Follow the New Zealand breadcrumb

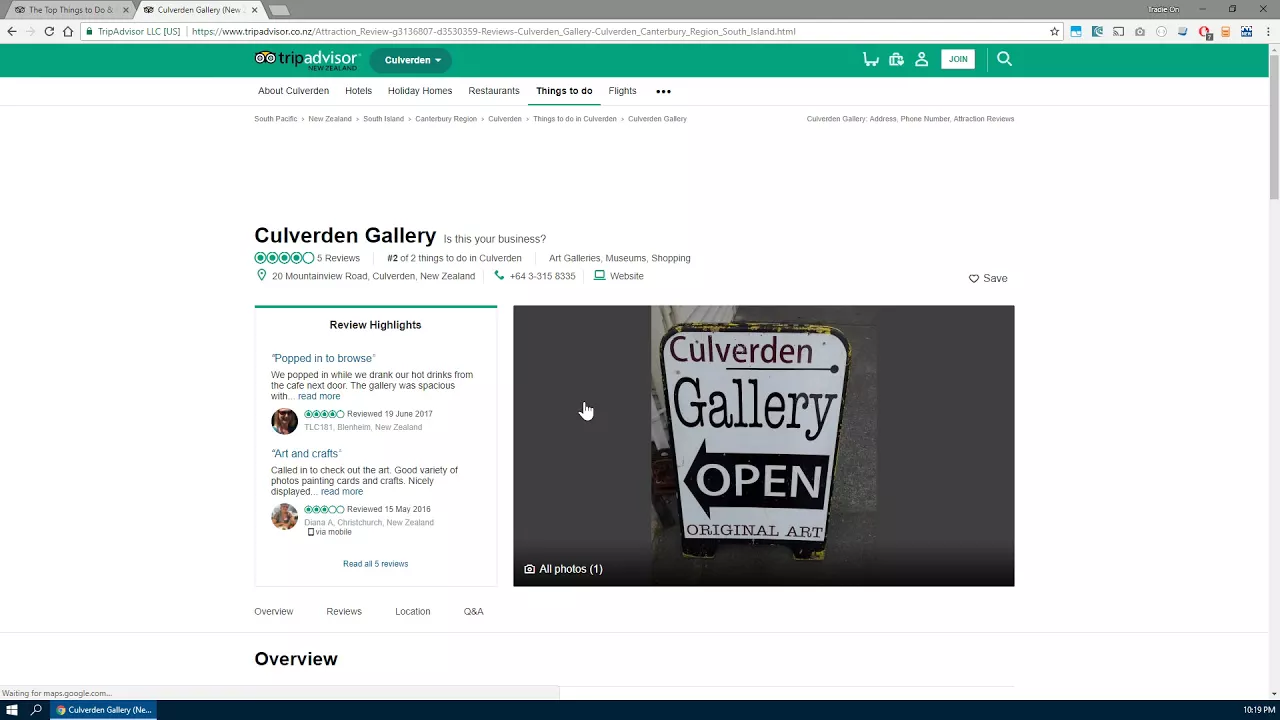click(330, 119)
